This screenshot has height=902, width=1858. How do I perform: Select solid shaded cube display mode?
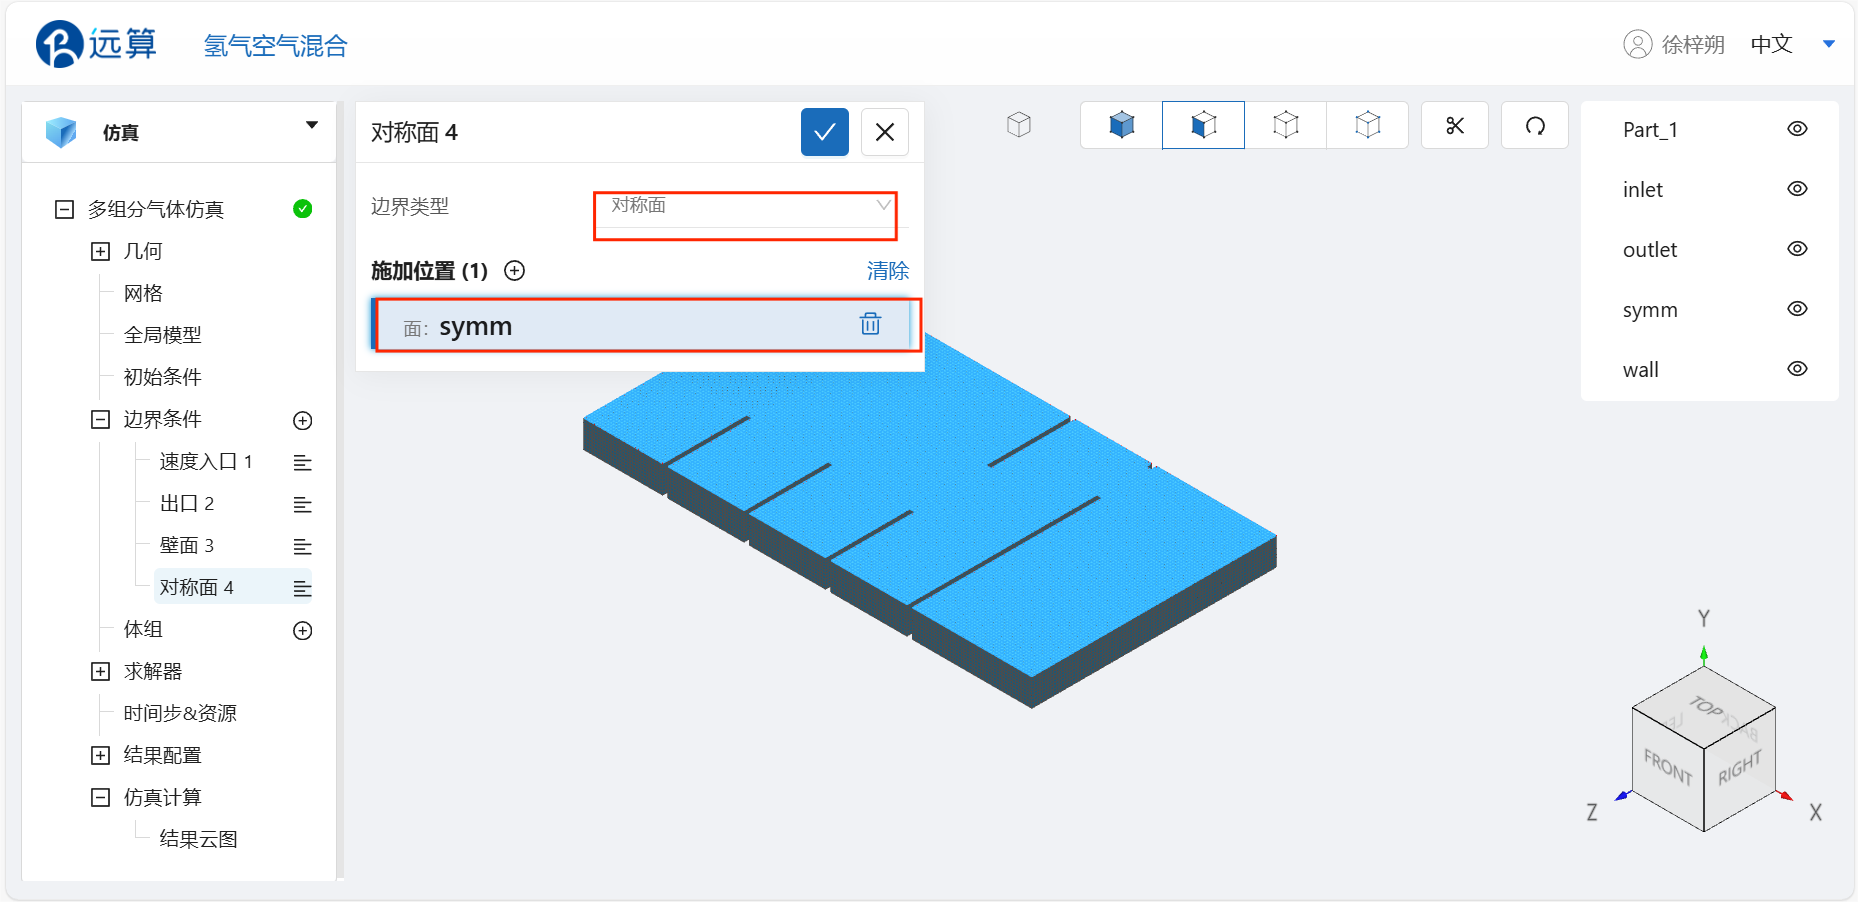[x=1122, y=125]
